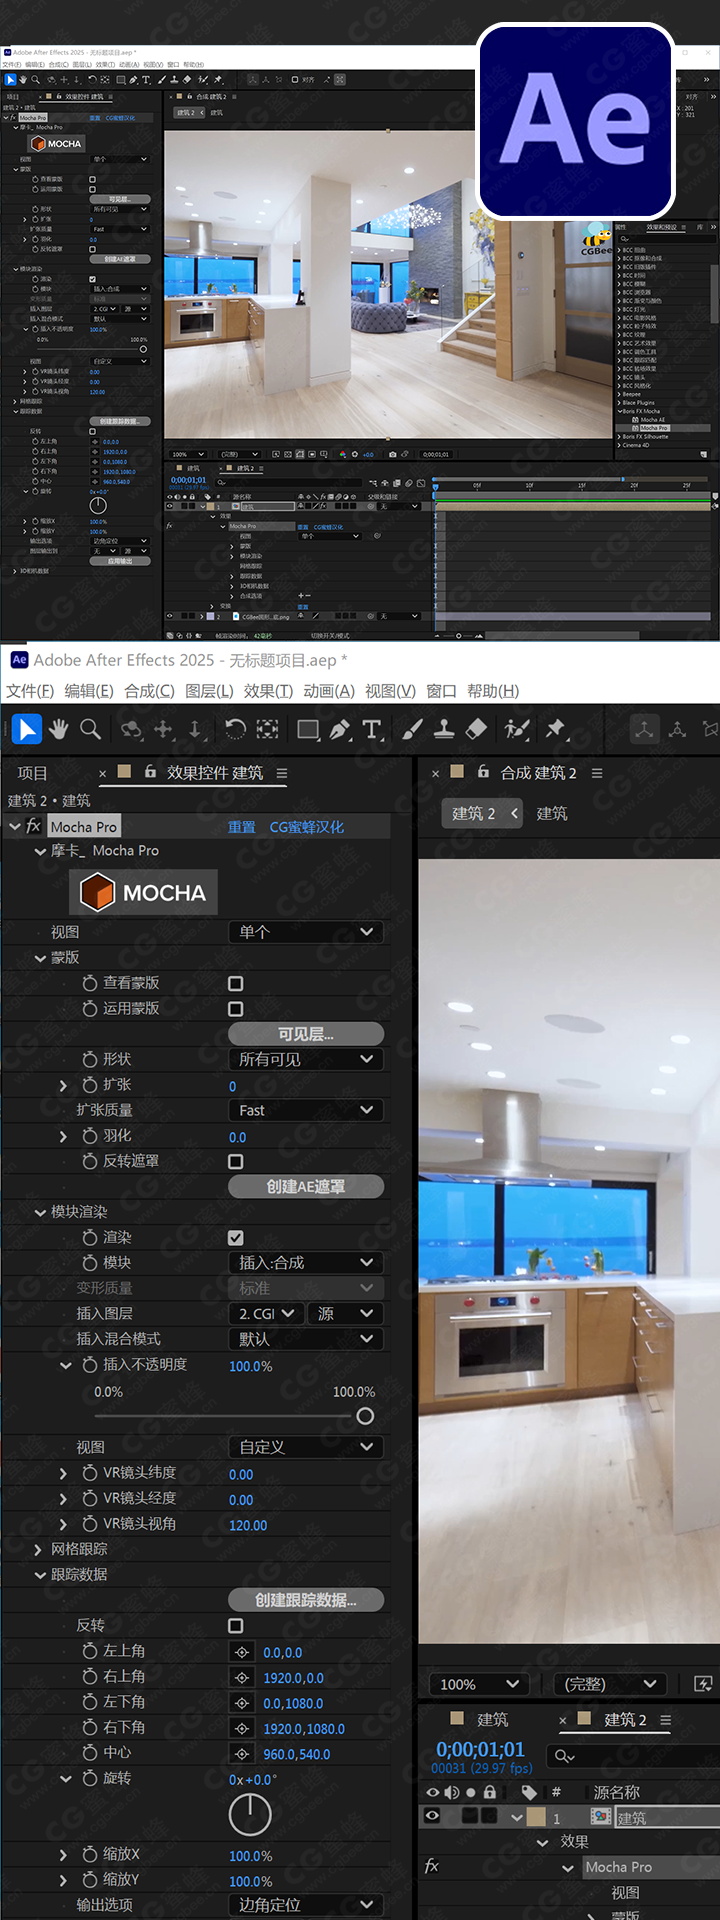This screenshot has height=1920, width=720.
Task: Open the 模块 dropdown showing 插入:合成
Action: click(307, 1263)
